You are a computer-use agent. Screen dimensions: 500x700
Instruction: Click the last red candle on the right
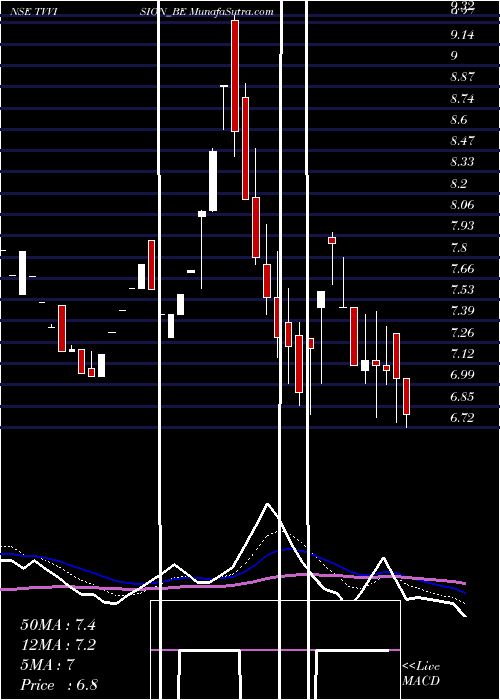(x=407, y=396)
